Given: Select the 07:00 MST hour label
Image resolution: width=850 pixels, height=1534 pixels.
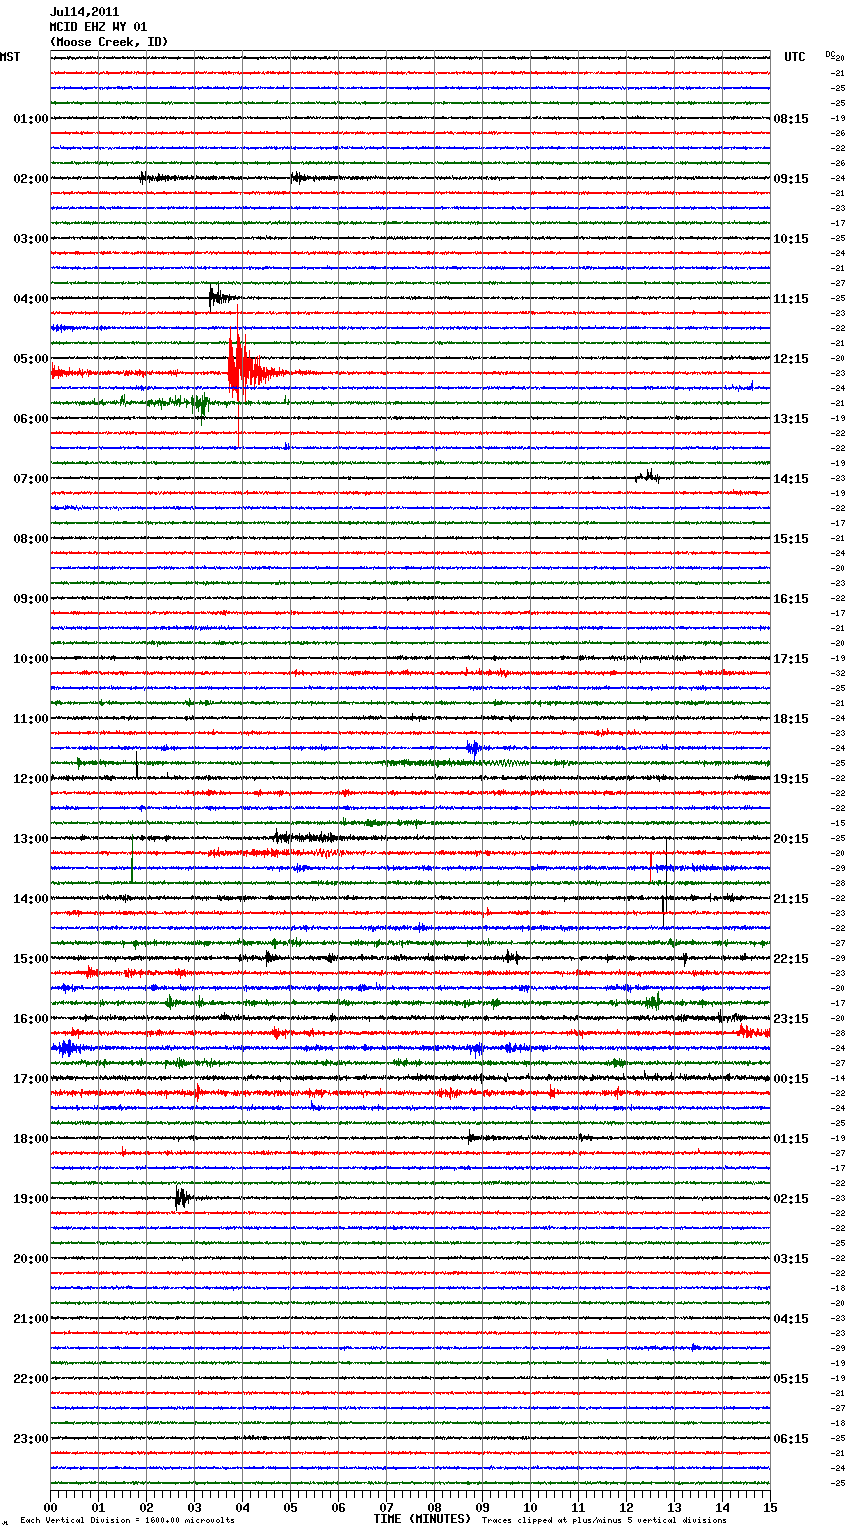Looking at the screenshot, I should pyautogui.click(x=31, y=479).
